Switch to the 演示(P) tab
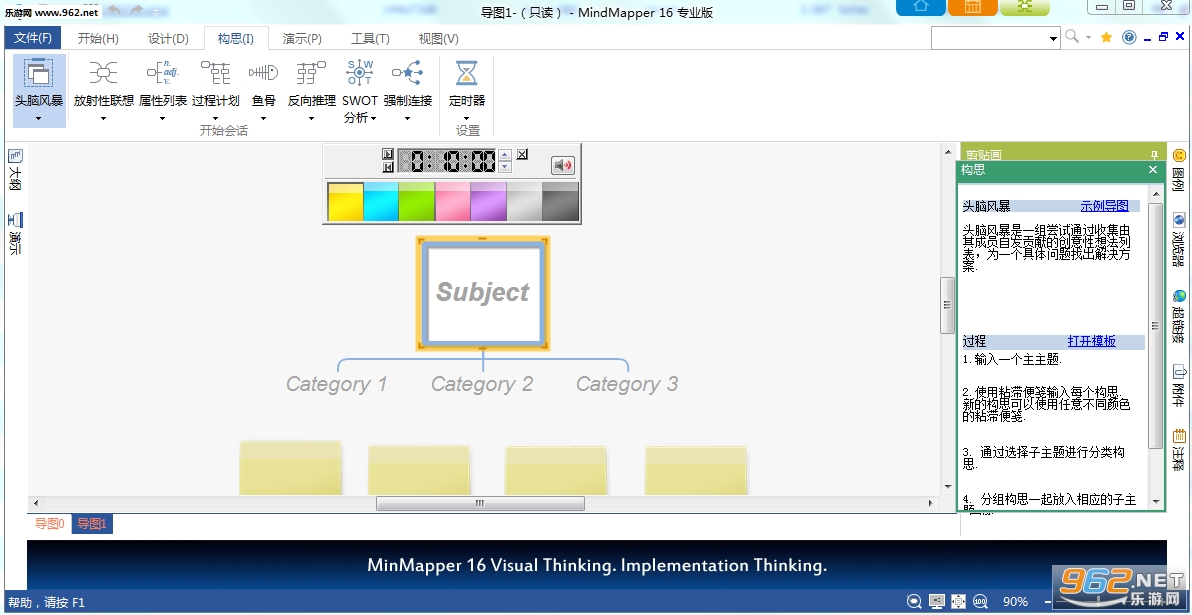The image size is (1192, 615). pos(302,39)
